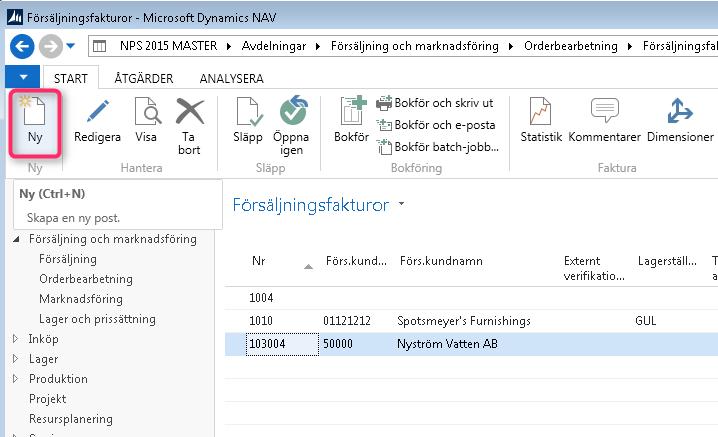
Task: Expand the Produktion tree node
Action: pyautogui.click(x=16, y=378)
